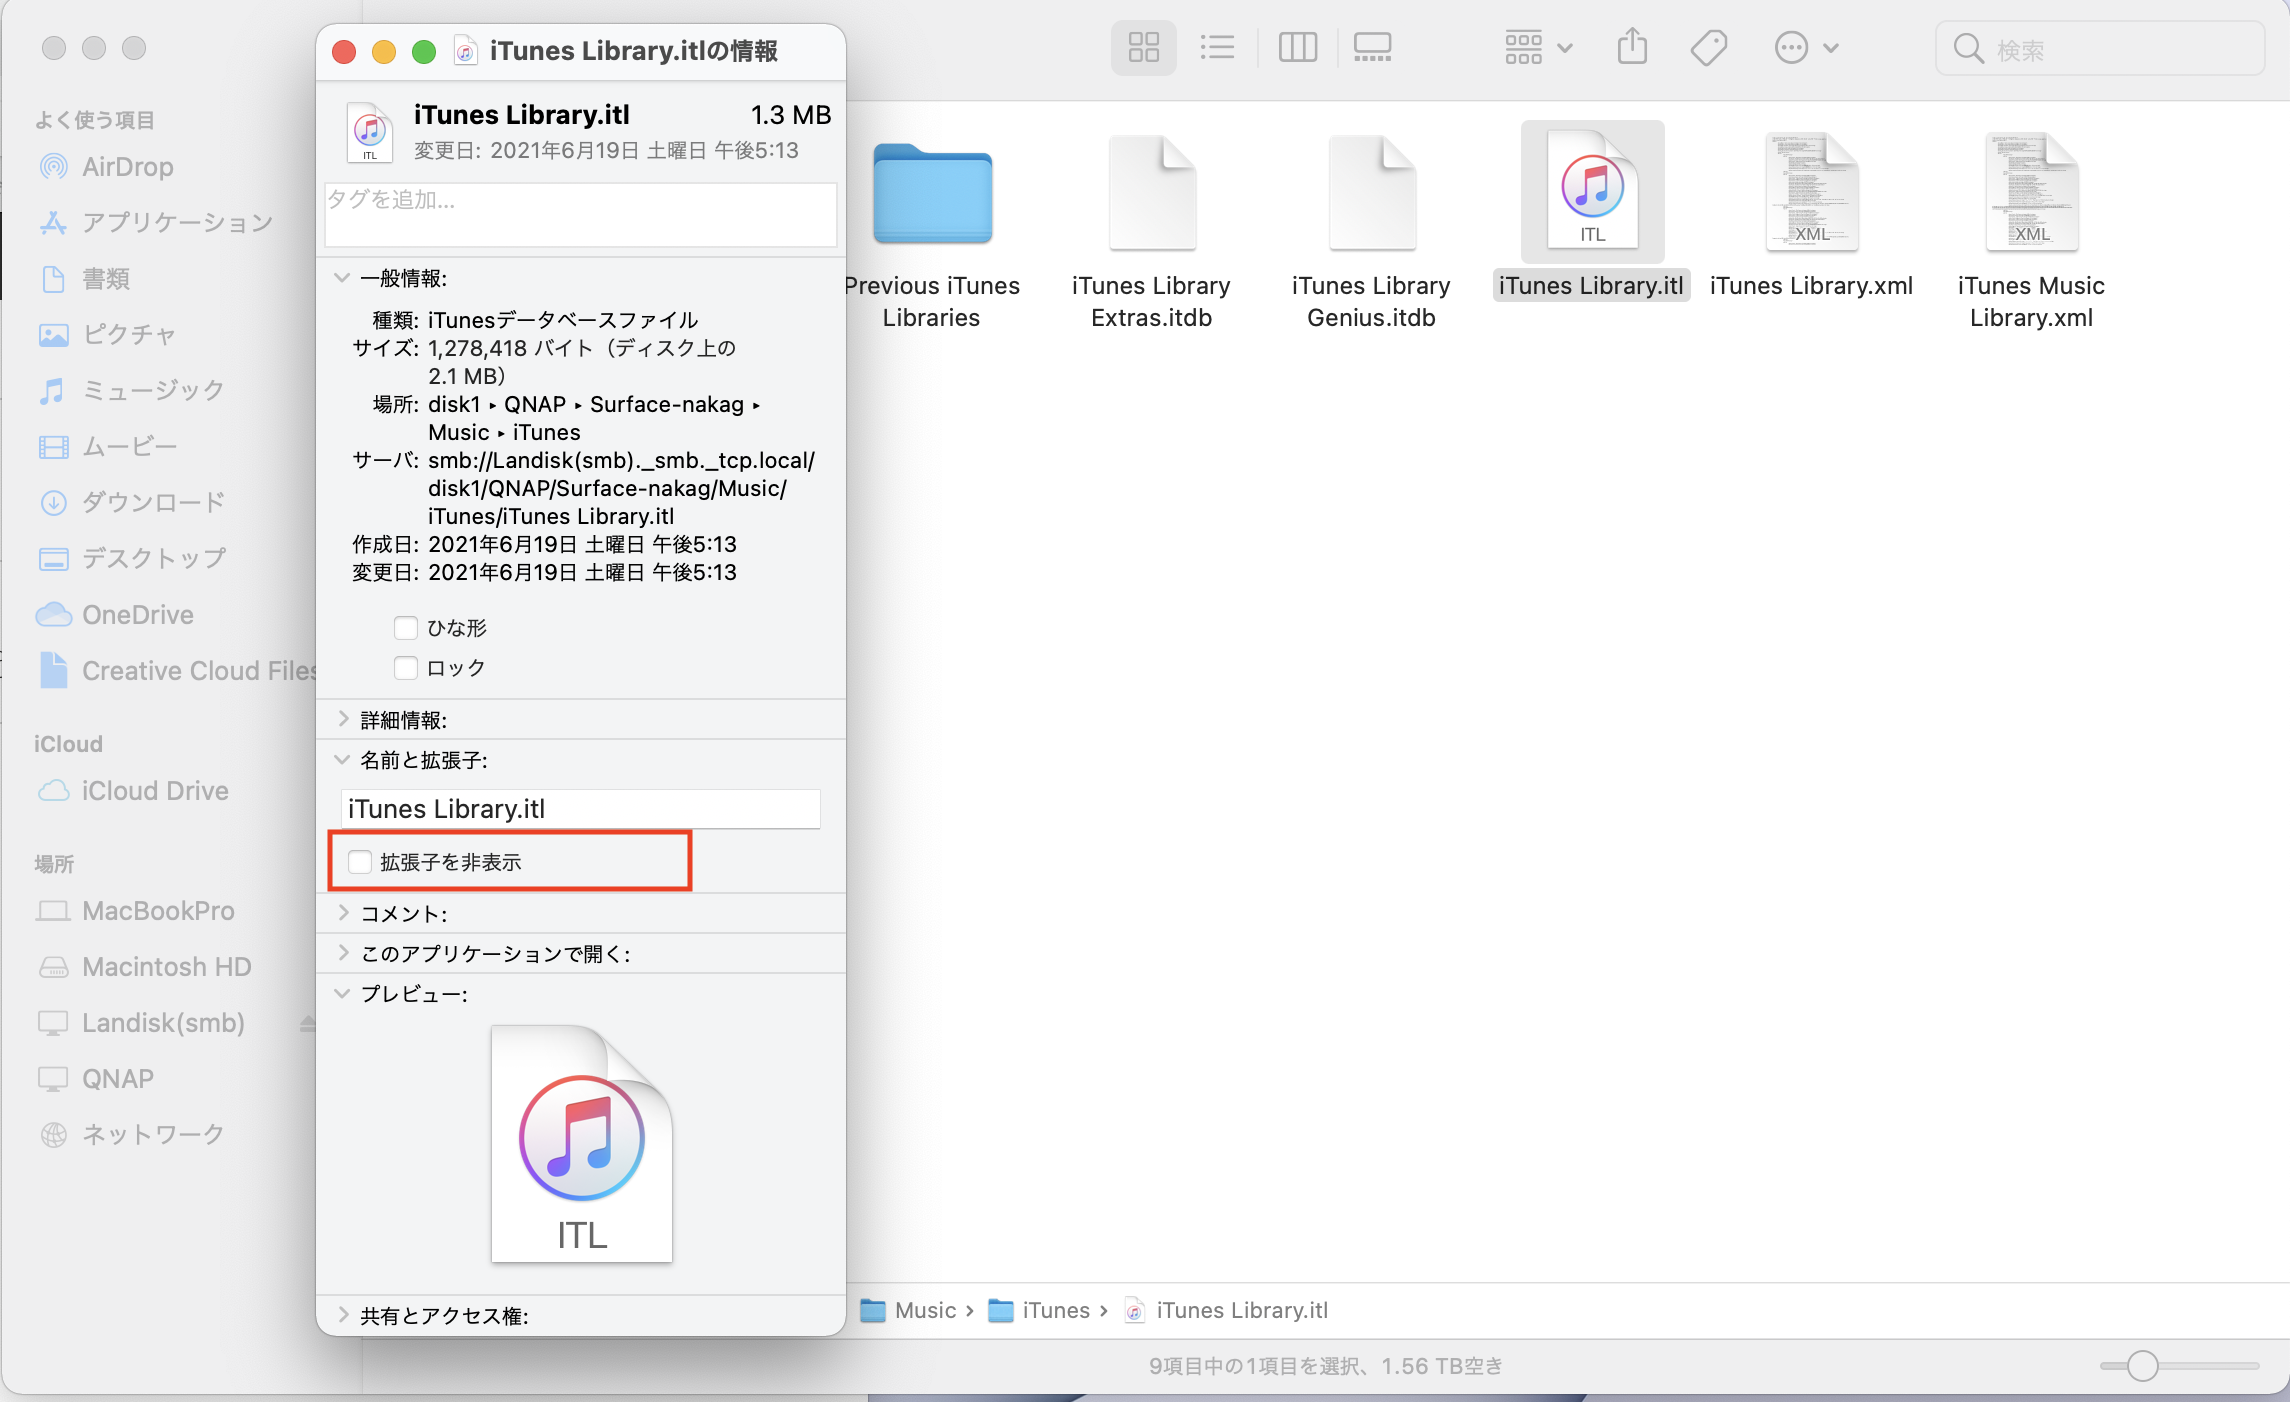This screenshot has width=2290, height=1402.
Task: Switch Finder to column view
Action: (x=1297, y=47)
